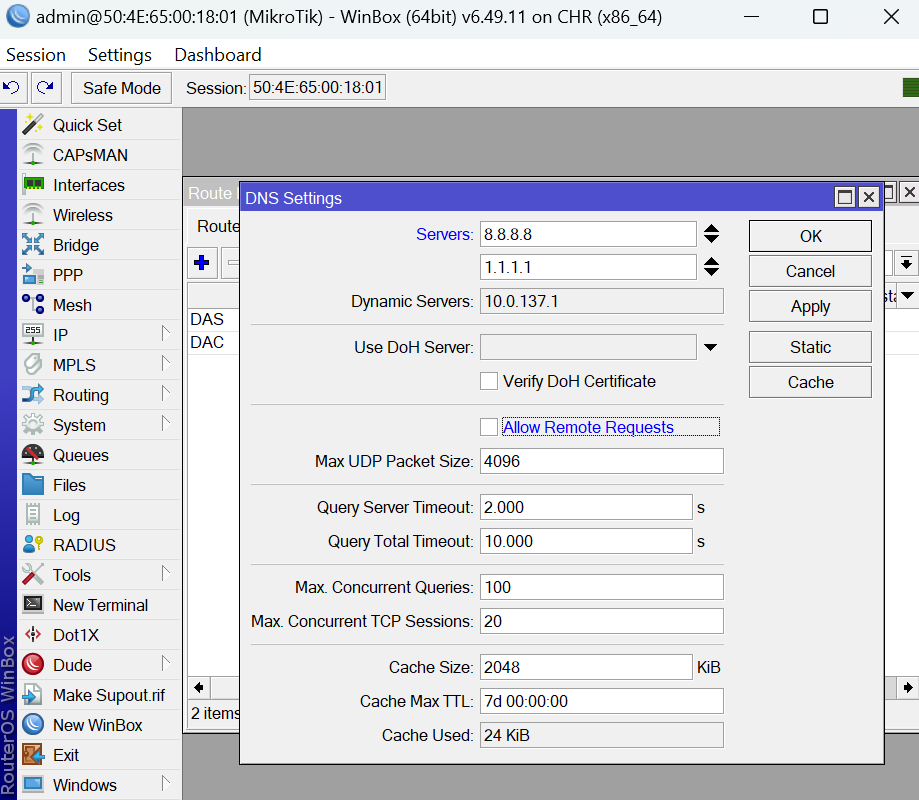Open RADIUS sidebar entry
The height and width of the screenshot is (800, 919).
pos(99,545)
